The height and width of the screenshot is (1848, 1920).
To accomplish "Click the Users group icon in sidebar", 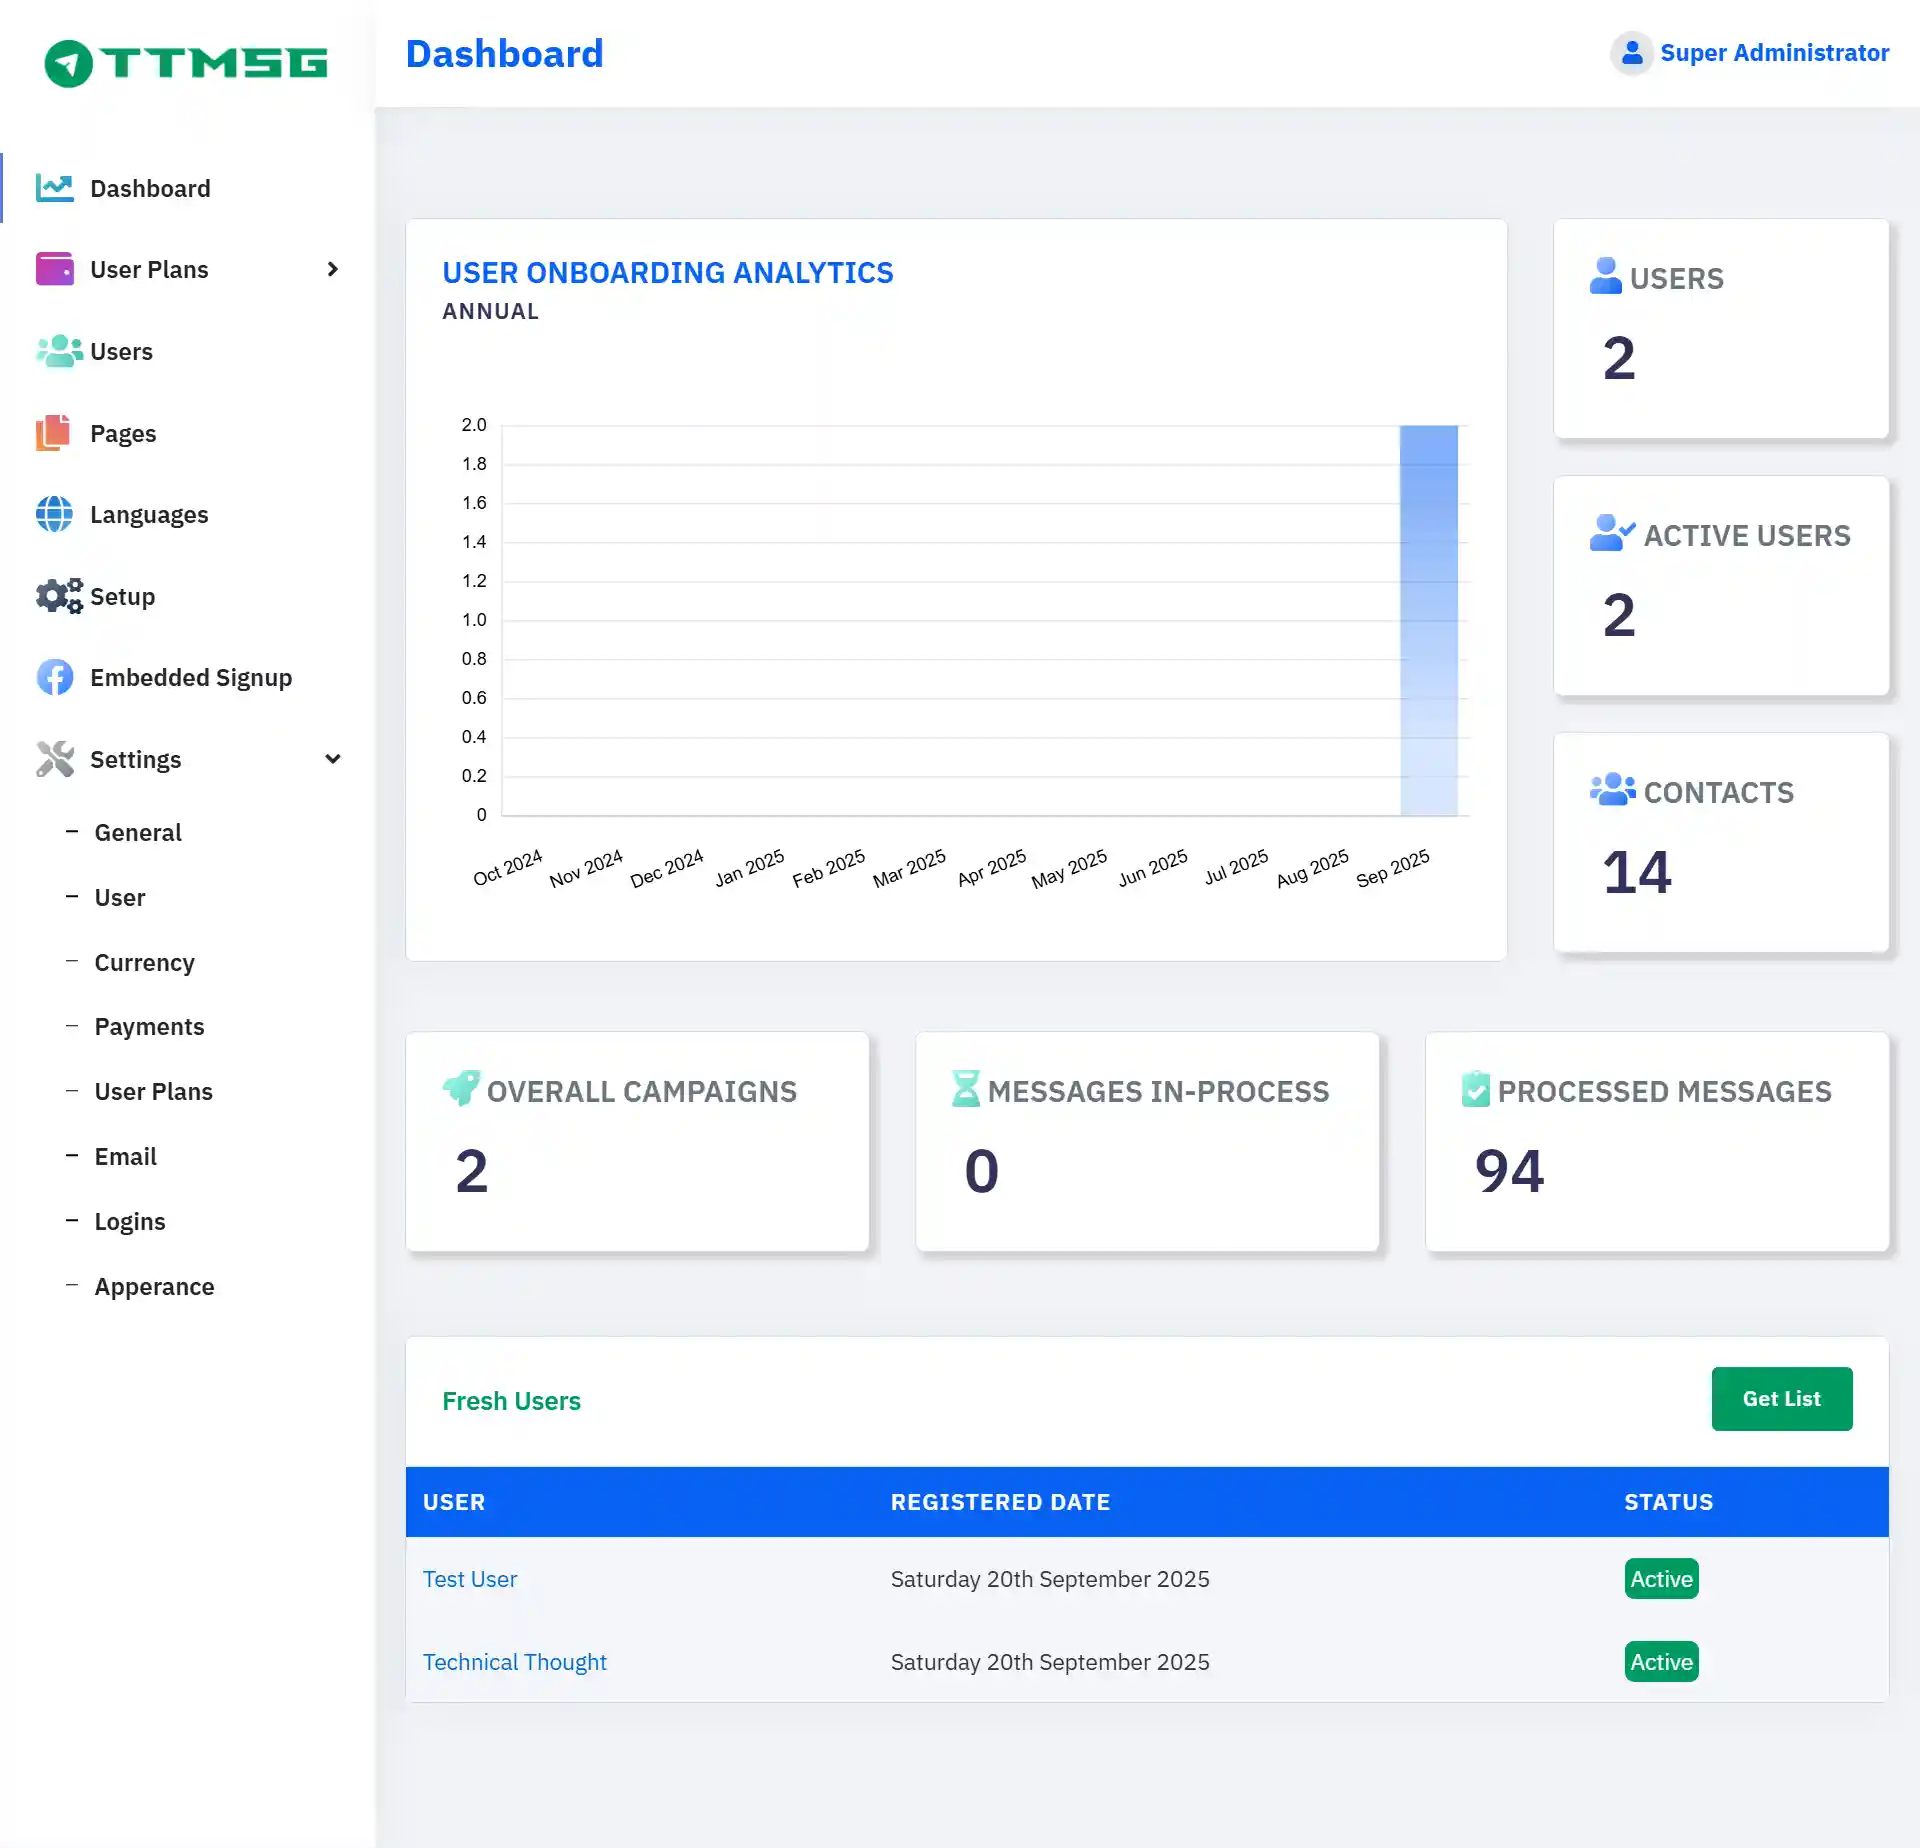I will pos(59,351).
